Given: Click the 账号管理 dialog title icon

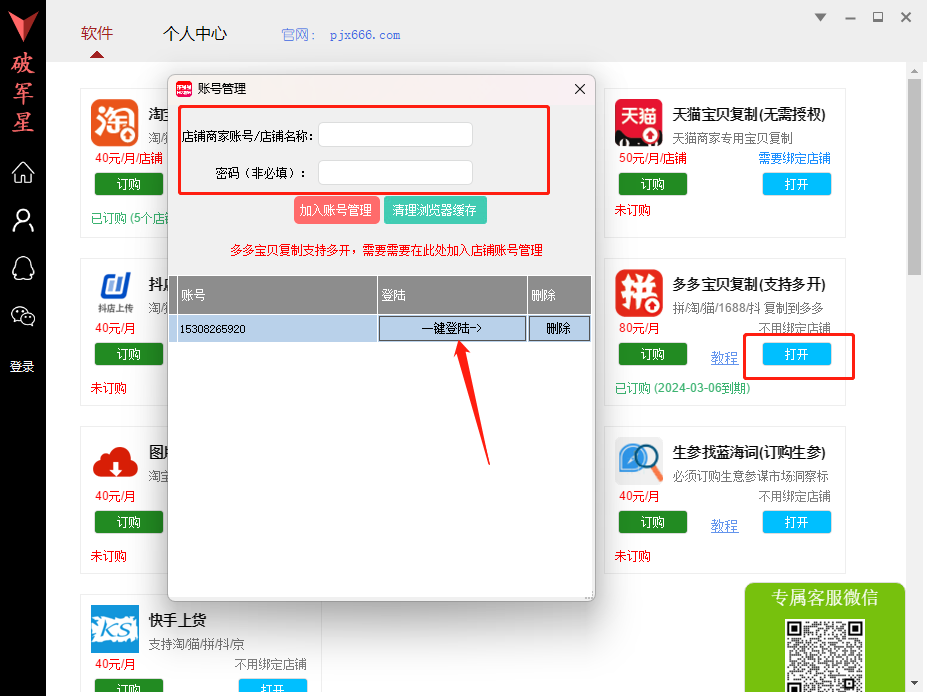Looking at the screenshot, I should click(x=184, y=89).
